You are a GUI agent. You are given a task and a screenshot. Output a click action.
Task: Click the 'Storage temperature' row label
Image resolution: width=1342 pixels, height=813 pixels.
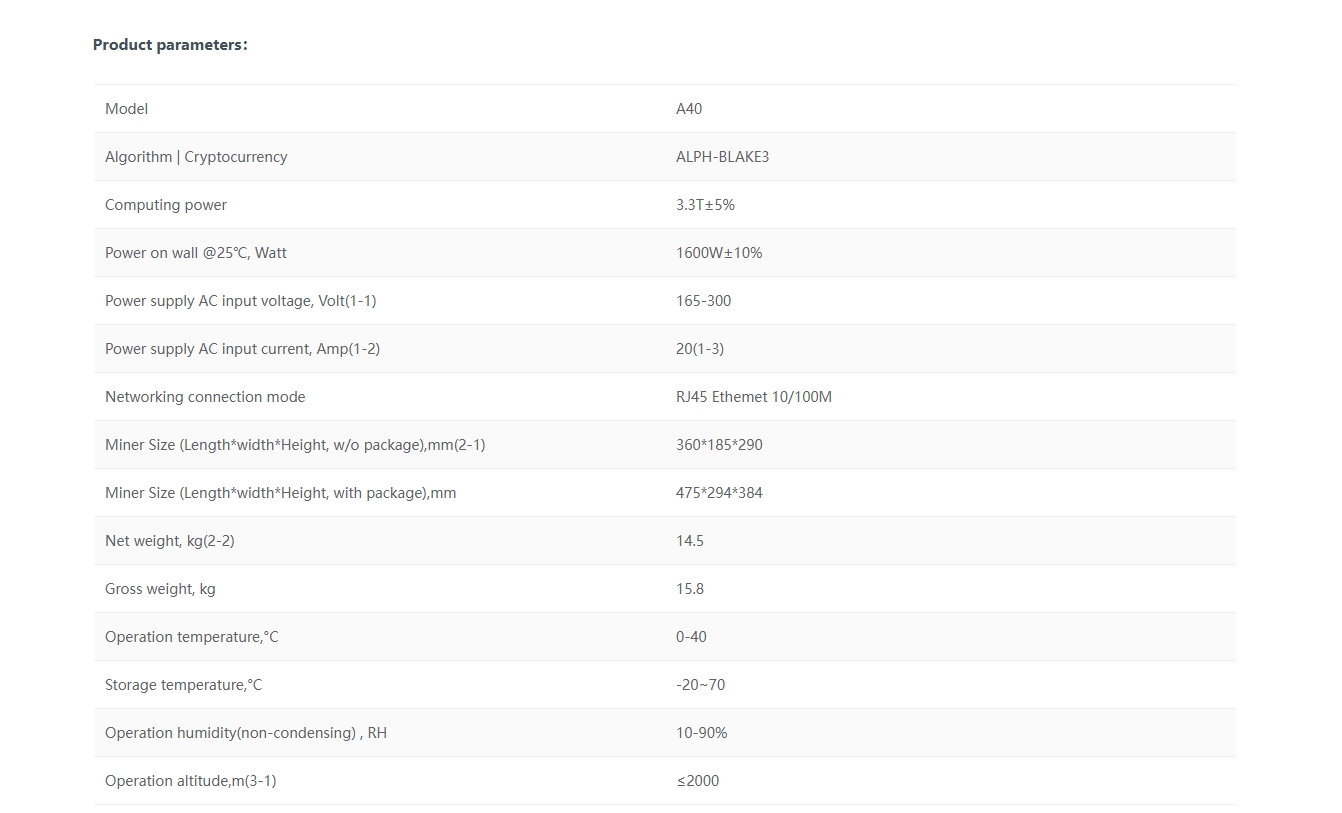[183, 685]
